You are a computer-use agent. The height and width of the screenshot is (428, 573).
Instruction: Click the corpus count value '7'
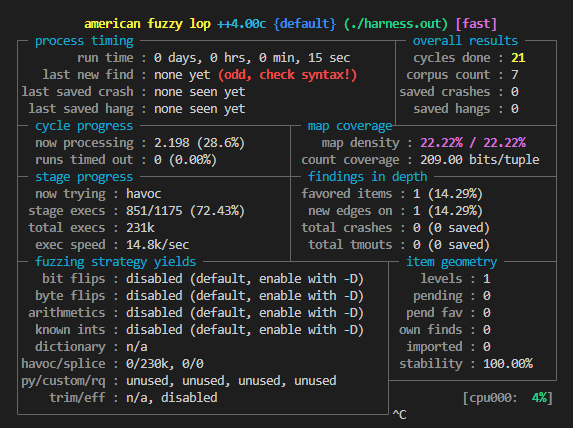[515, 75]
